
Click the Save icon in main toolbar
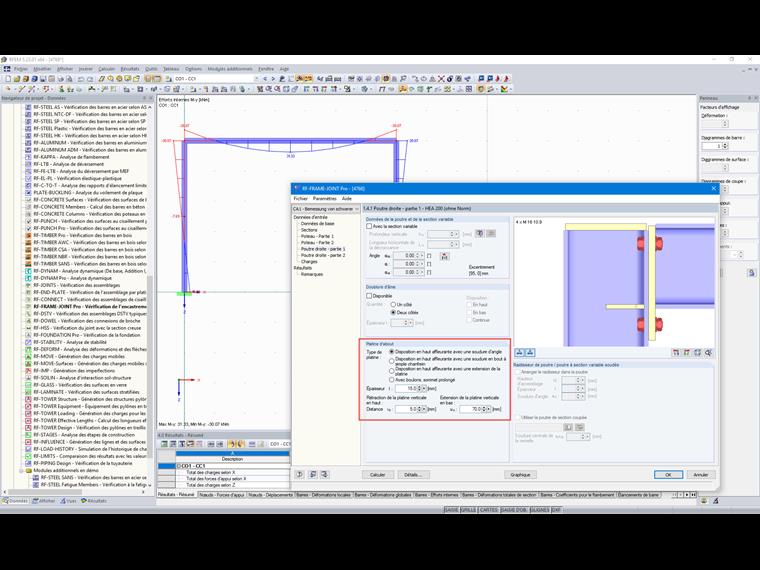[43, 79]
